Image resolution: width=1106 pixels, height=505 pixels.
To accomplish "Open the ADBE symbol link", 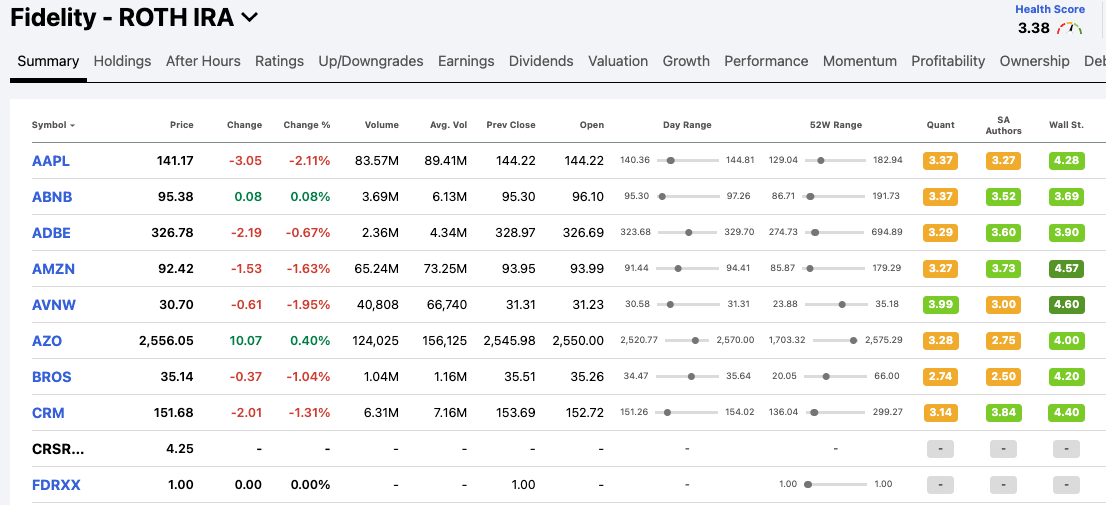I will coord(51,233).
